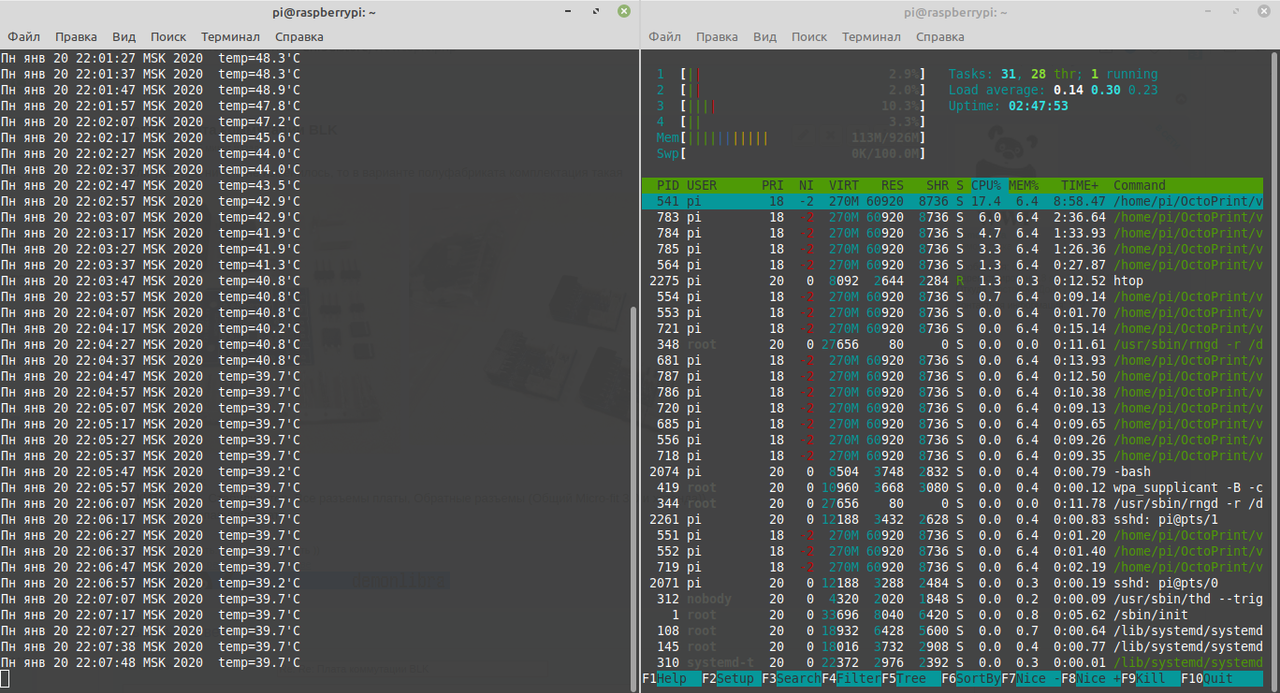Image resolution: width=1280 pixels, height=693 pixels.
Task: Click the Command column header in htop
Action: coord(1139,185)
